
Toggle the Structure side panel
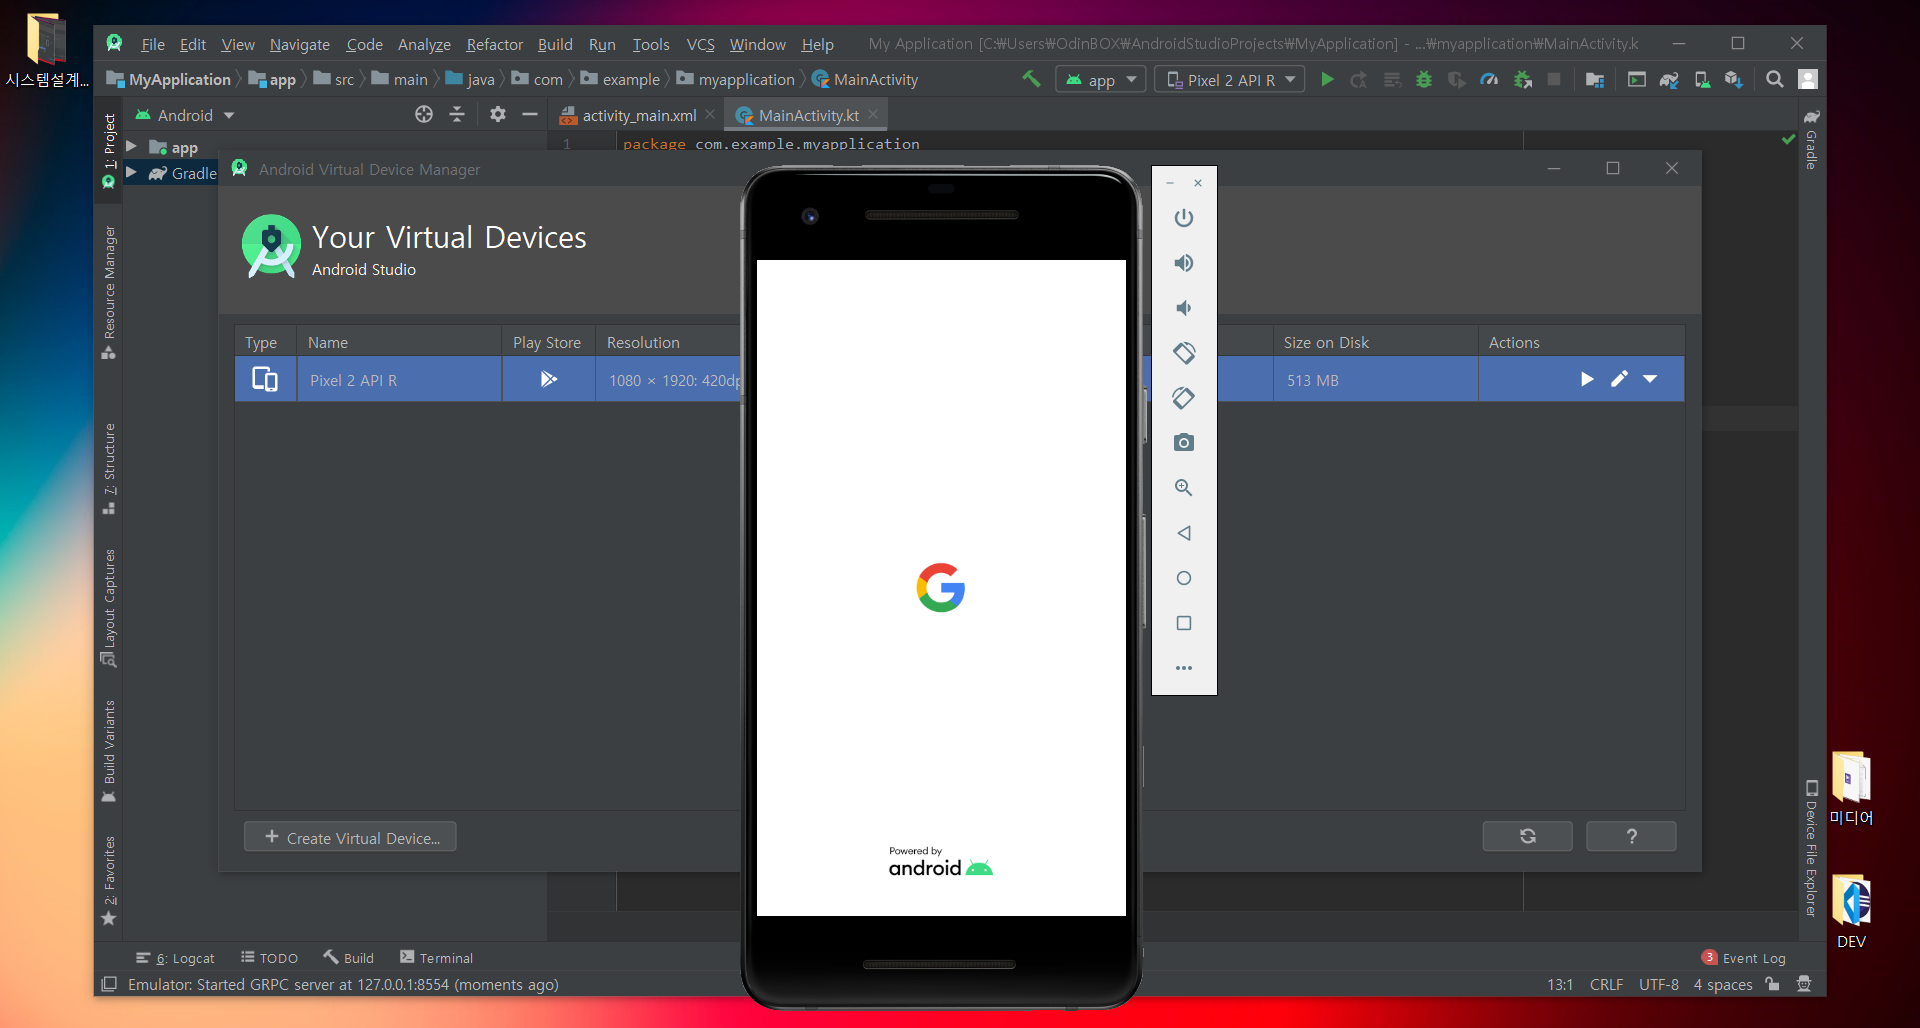[x=109, y=468]
